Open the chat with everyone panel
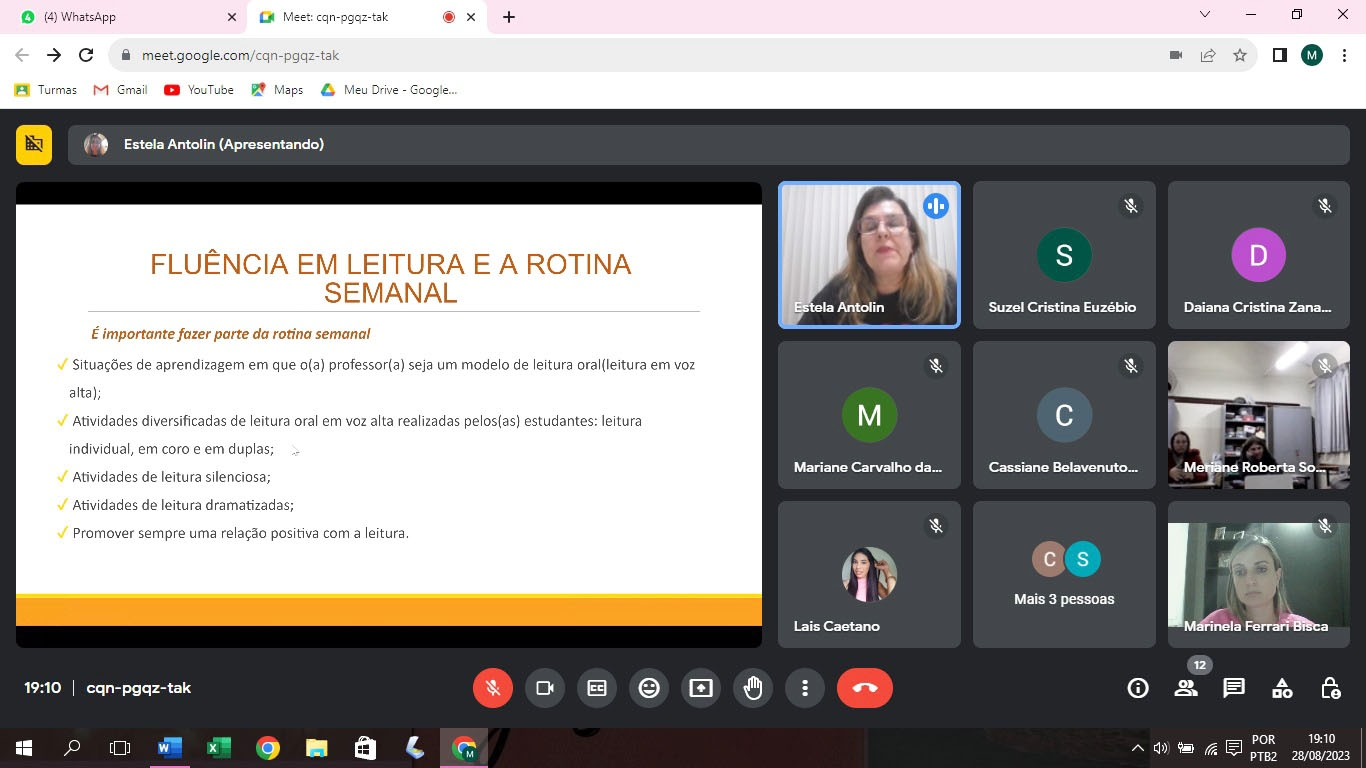 pos(1234,688)
